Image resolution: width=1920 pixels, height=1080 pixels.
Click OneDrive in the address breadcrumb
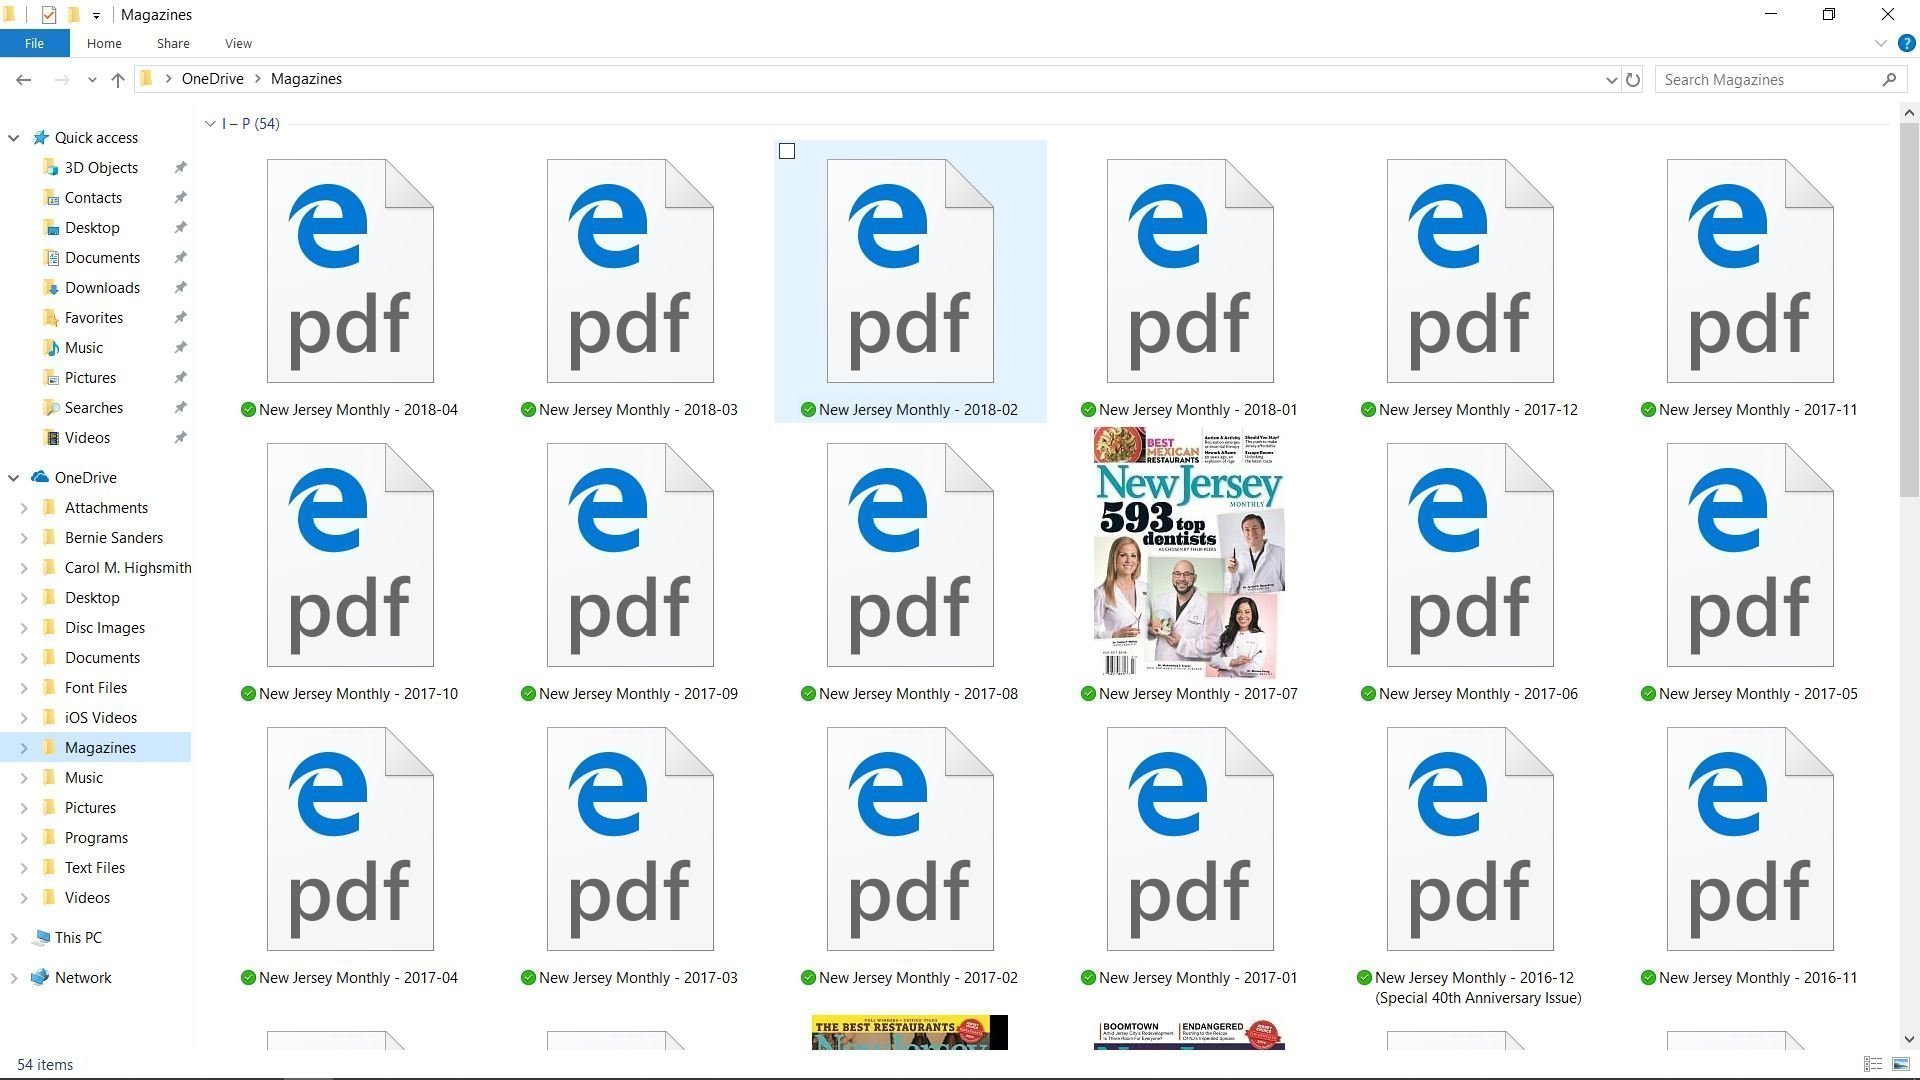coord(212,79)
